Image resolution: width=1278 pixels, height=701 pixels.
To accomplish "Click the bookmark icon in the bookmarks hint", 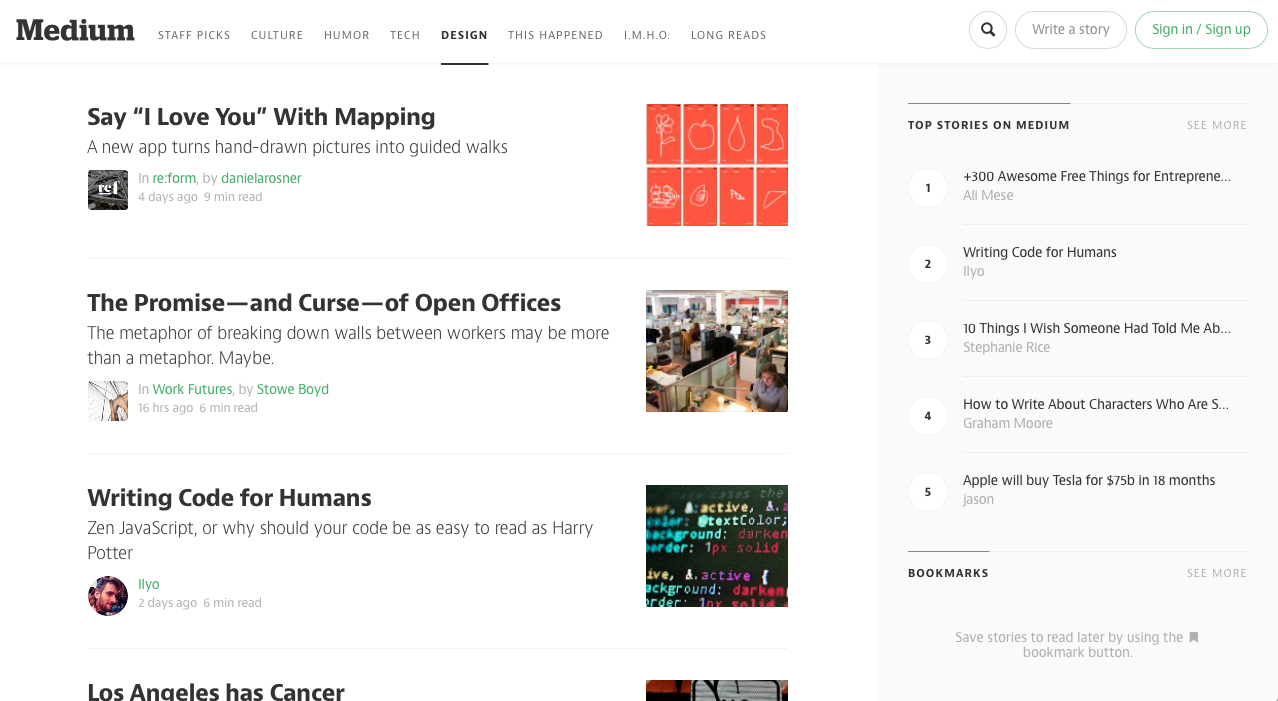I will pyautogui.click(x=1193, y=637).
